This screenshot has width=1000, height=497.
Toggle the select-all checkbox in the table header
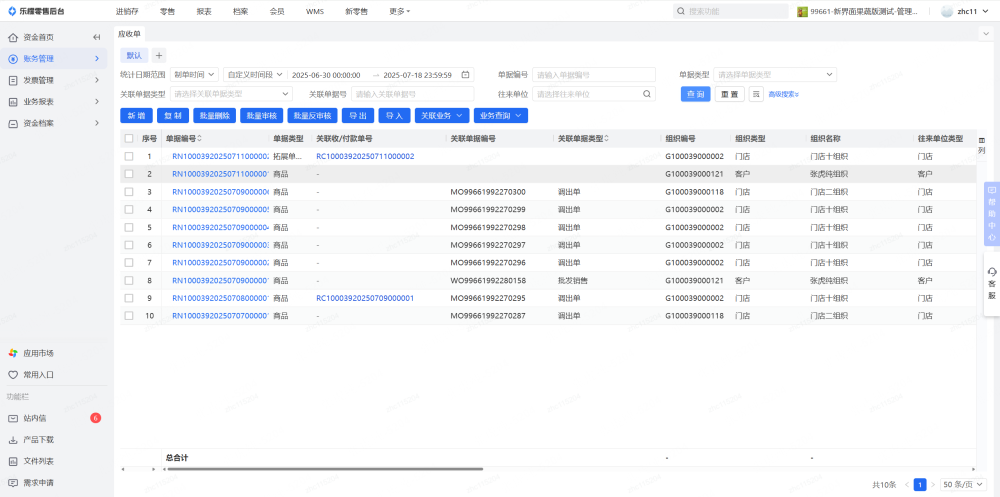click(128, 139)
